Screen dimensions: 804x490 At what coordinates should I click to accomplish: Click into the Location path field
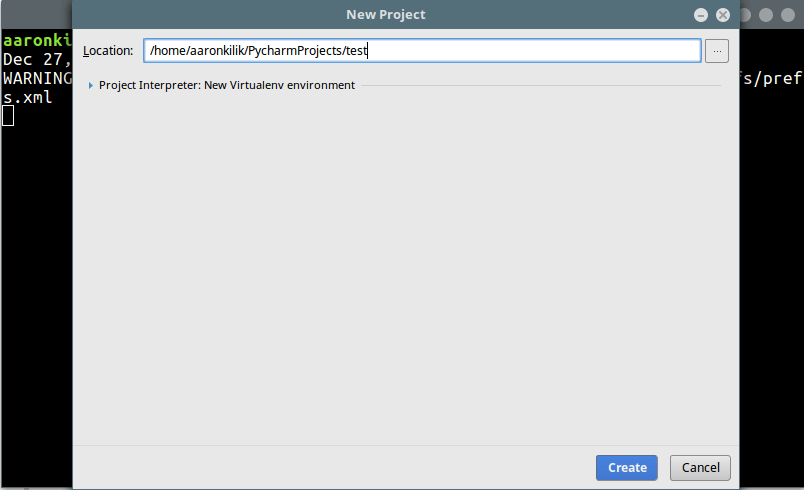421,50
